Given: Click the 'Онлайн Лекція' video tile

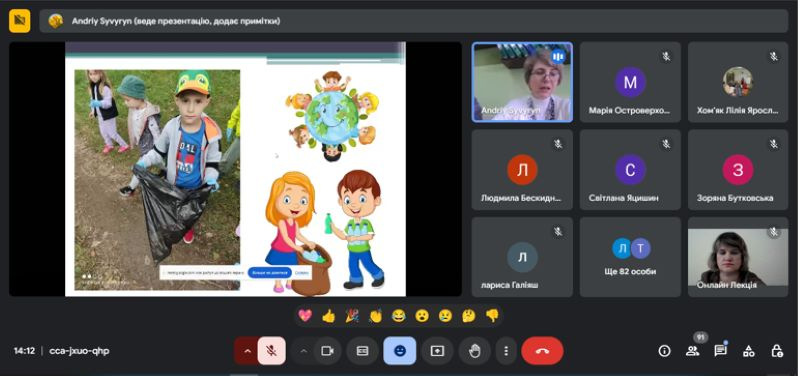Looking at the screenshot, I should [x=738, y=257].
